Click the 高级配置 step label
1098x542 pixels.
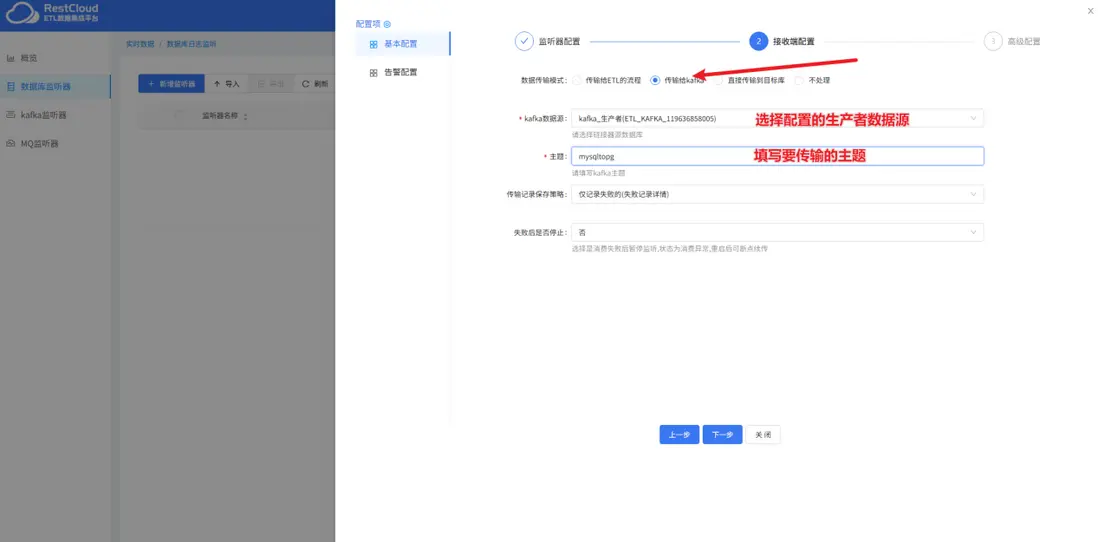tap(1024, 41)
